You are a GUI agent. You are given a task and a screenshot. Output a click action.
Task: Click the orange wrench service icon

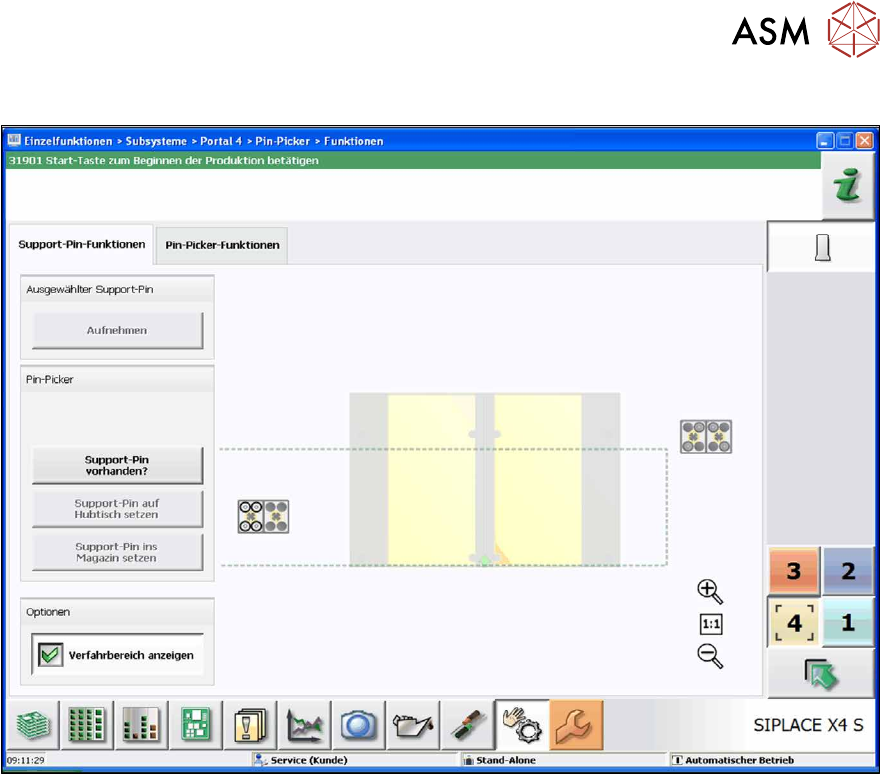point(576,725)
